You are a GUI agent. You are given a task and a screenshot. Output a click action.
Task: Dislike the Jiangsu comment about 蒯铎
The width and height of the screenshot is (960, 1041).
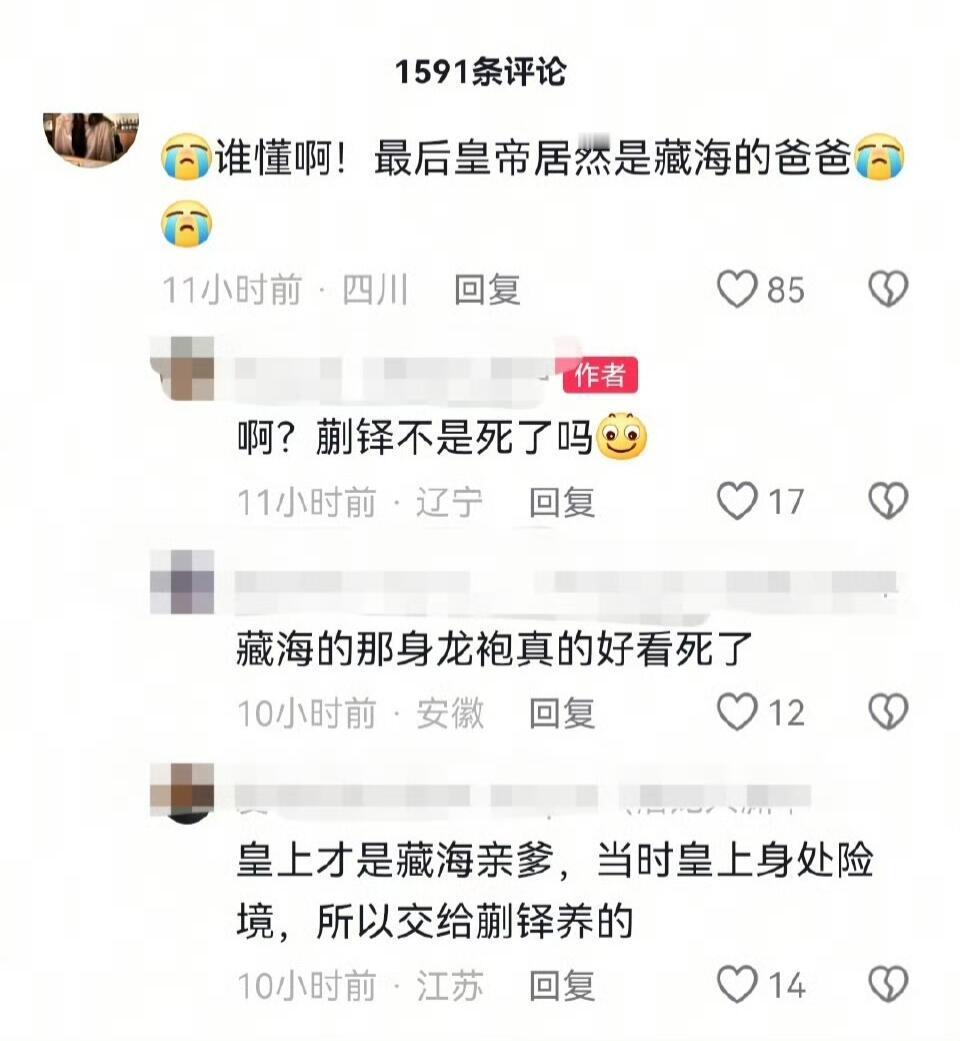click(888, 985)
